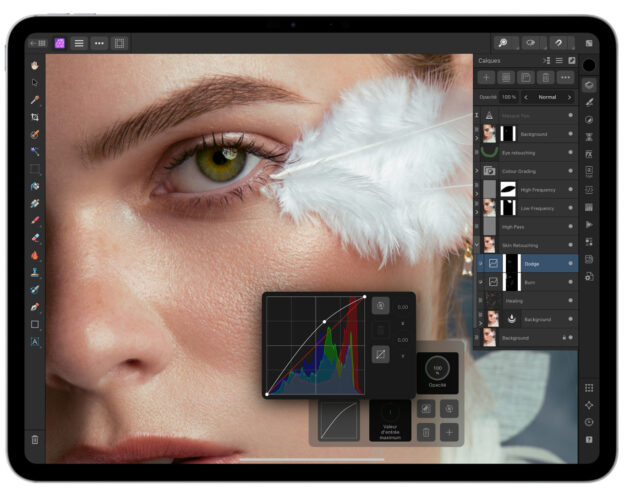Open the three-dots menu in top bar
The height and width of the screenshot is (492, 624).
click(99, 44)
